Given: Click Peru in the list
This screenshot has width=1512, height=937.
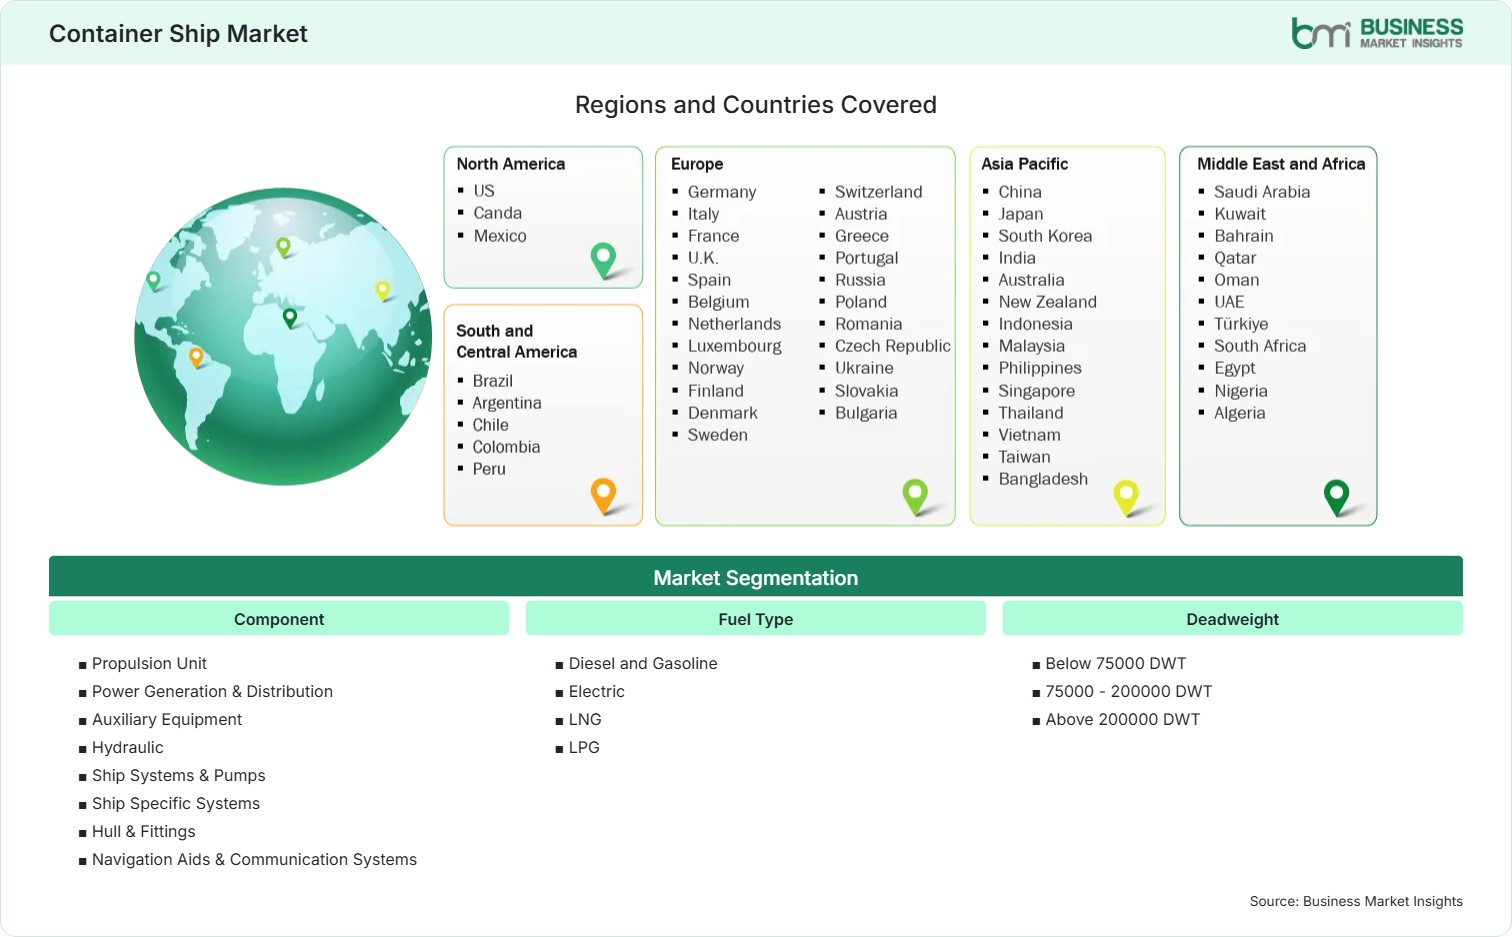Looking at the screenshot, I should [489, 469].
